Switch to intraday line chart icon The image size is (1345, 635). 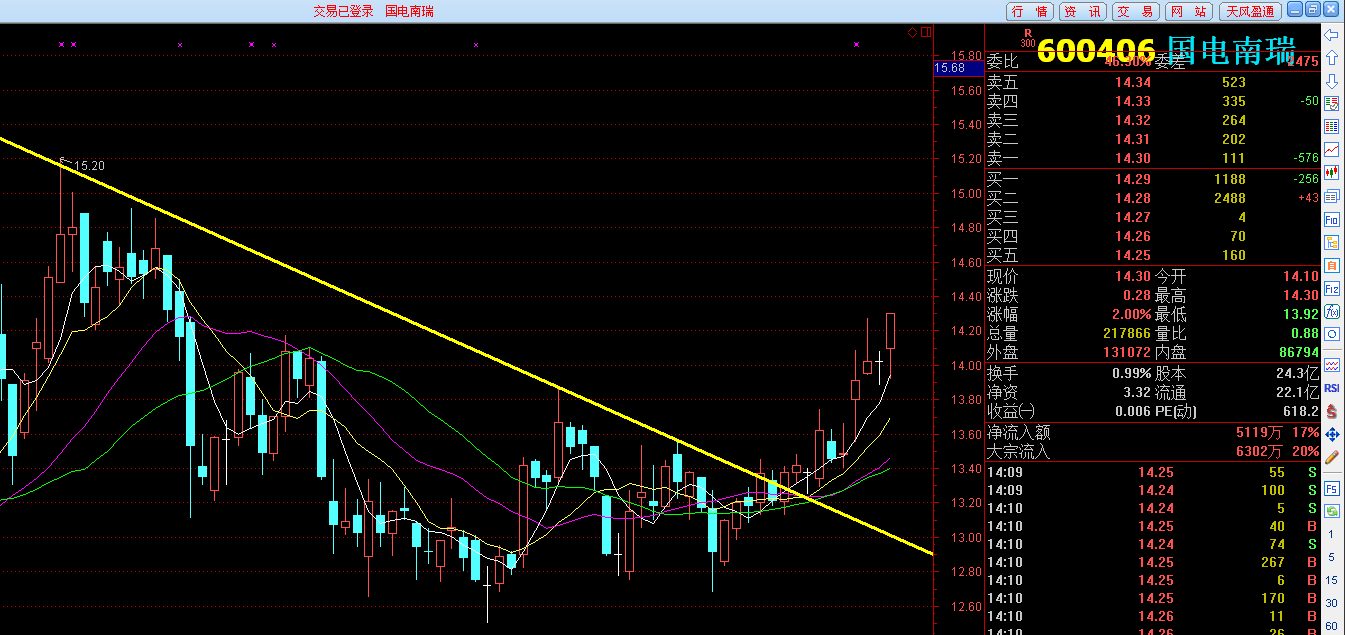1331,150
